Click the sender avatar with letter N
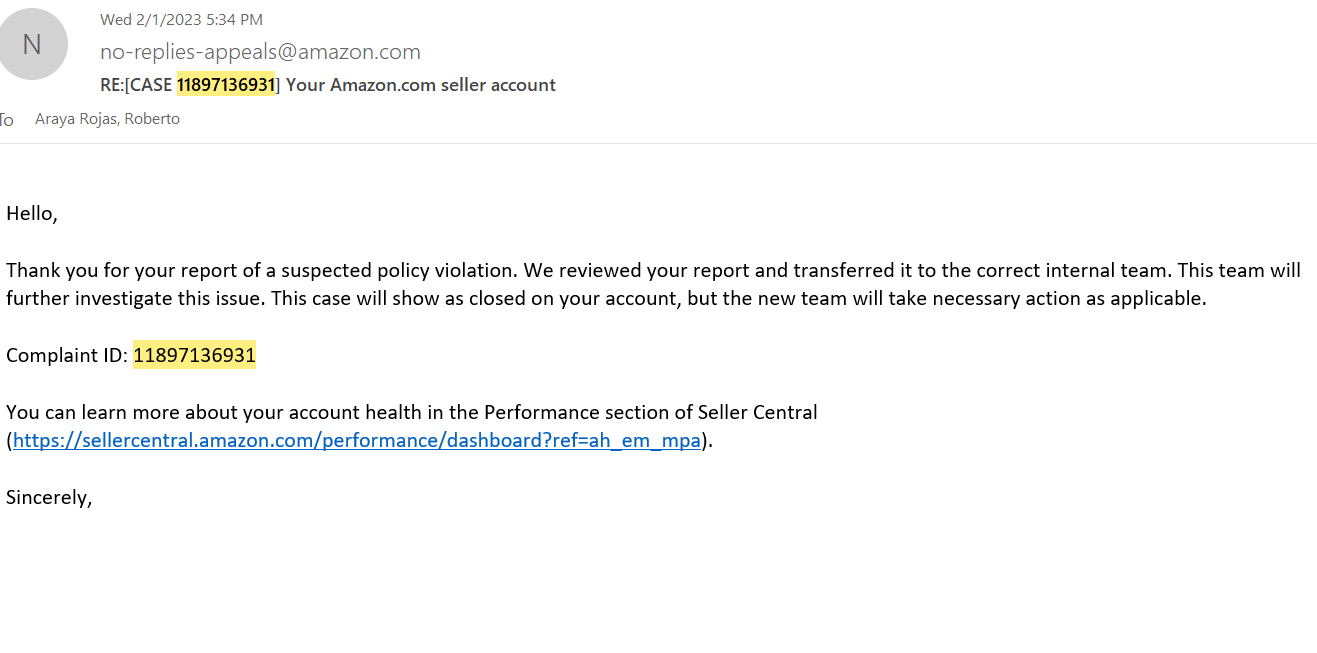This screenshot has width=1317, height=653. click(32, 45)
